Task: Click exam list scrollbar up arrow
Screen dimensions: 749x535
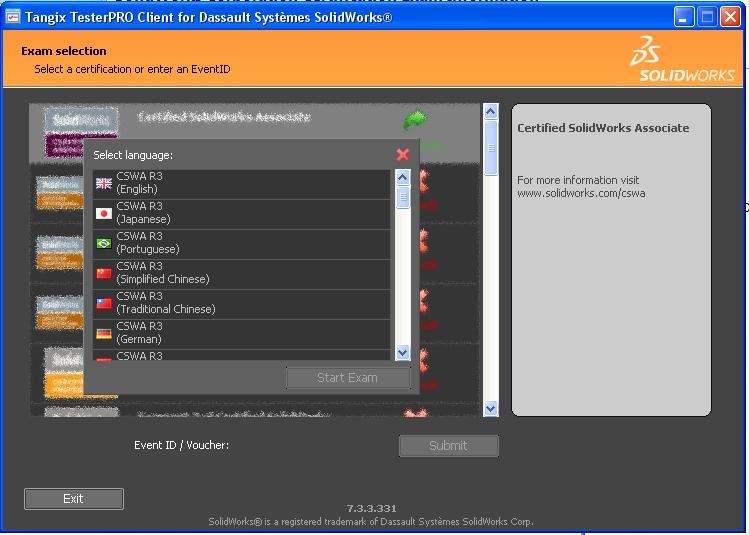Action: [x=491, y=112]
